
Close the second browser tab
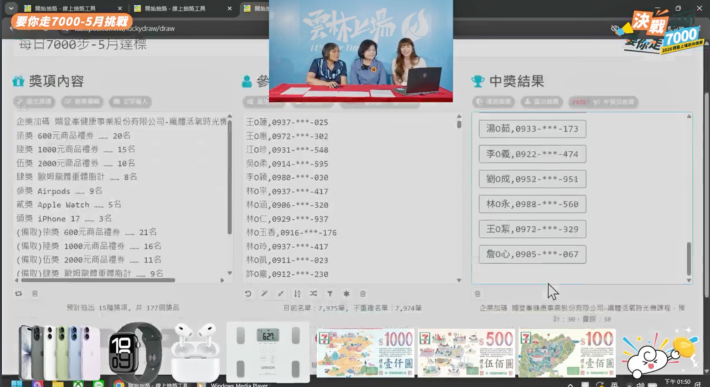(x=230, y=8)
